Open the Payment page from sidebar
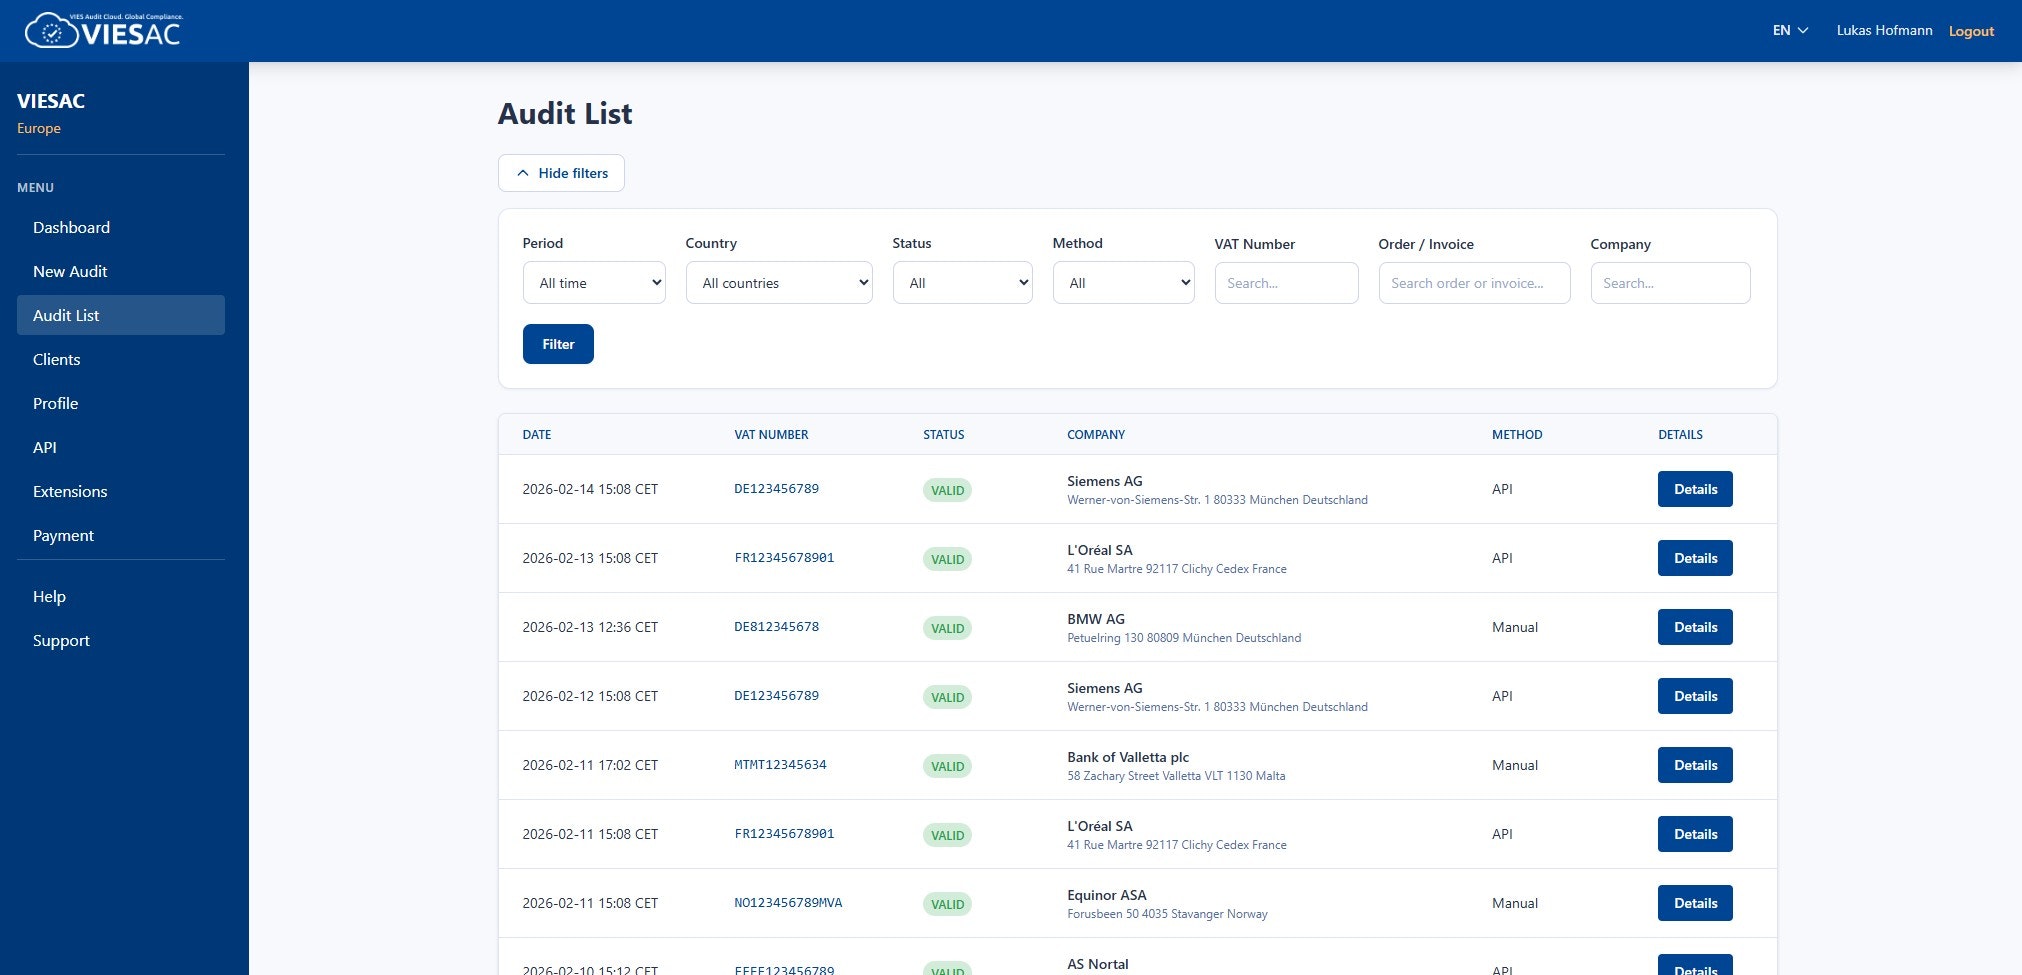Screen dimensions: 2022x975 [64, 535]
